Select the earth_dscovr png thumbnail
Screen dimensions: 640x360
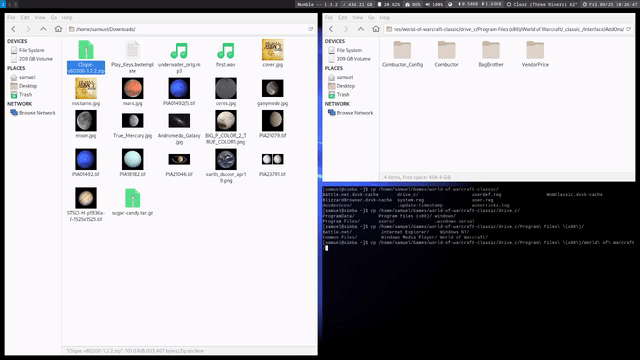tap(226, 165)
